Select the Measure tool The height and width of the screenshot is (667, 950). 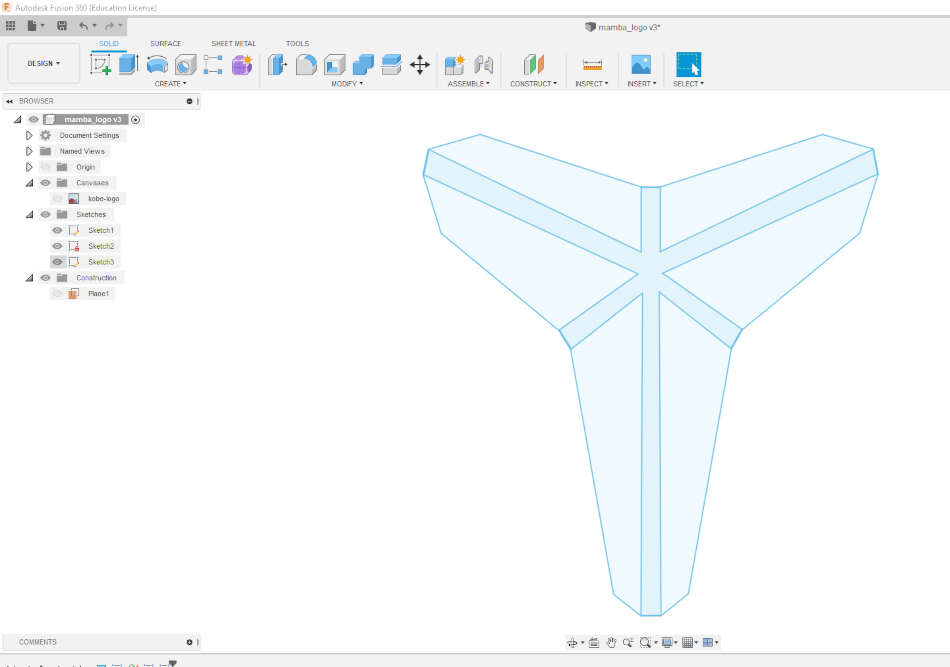pyautogui.click(x=592, y=64)
